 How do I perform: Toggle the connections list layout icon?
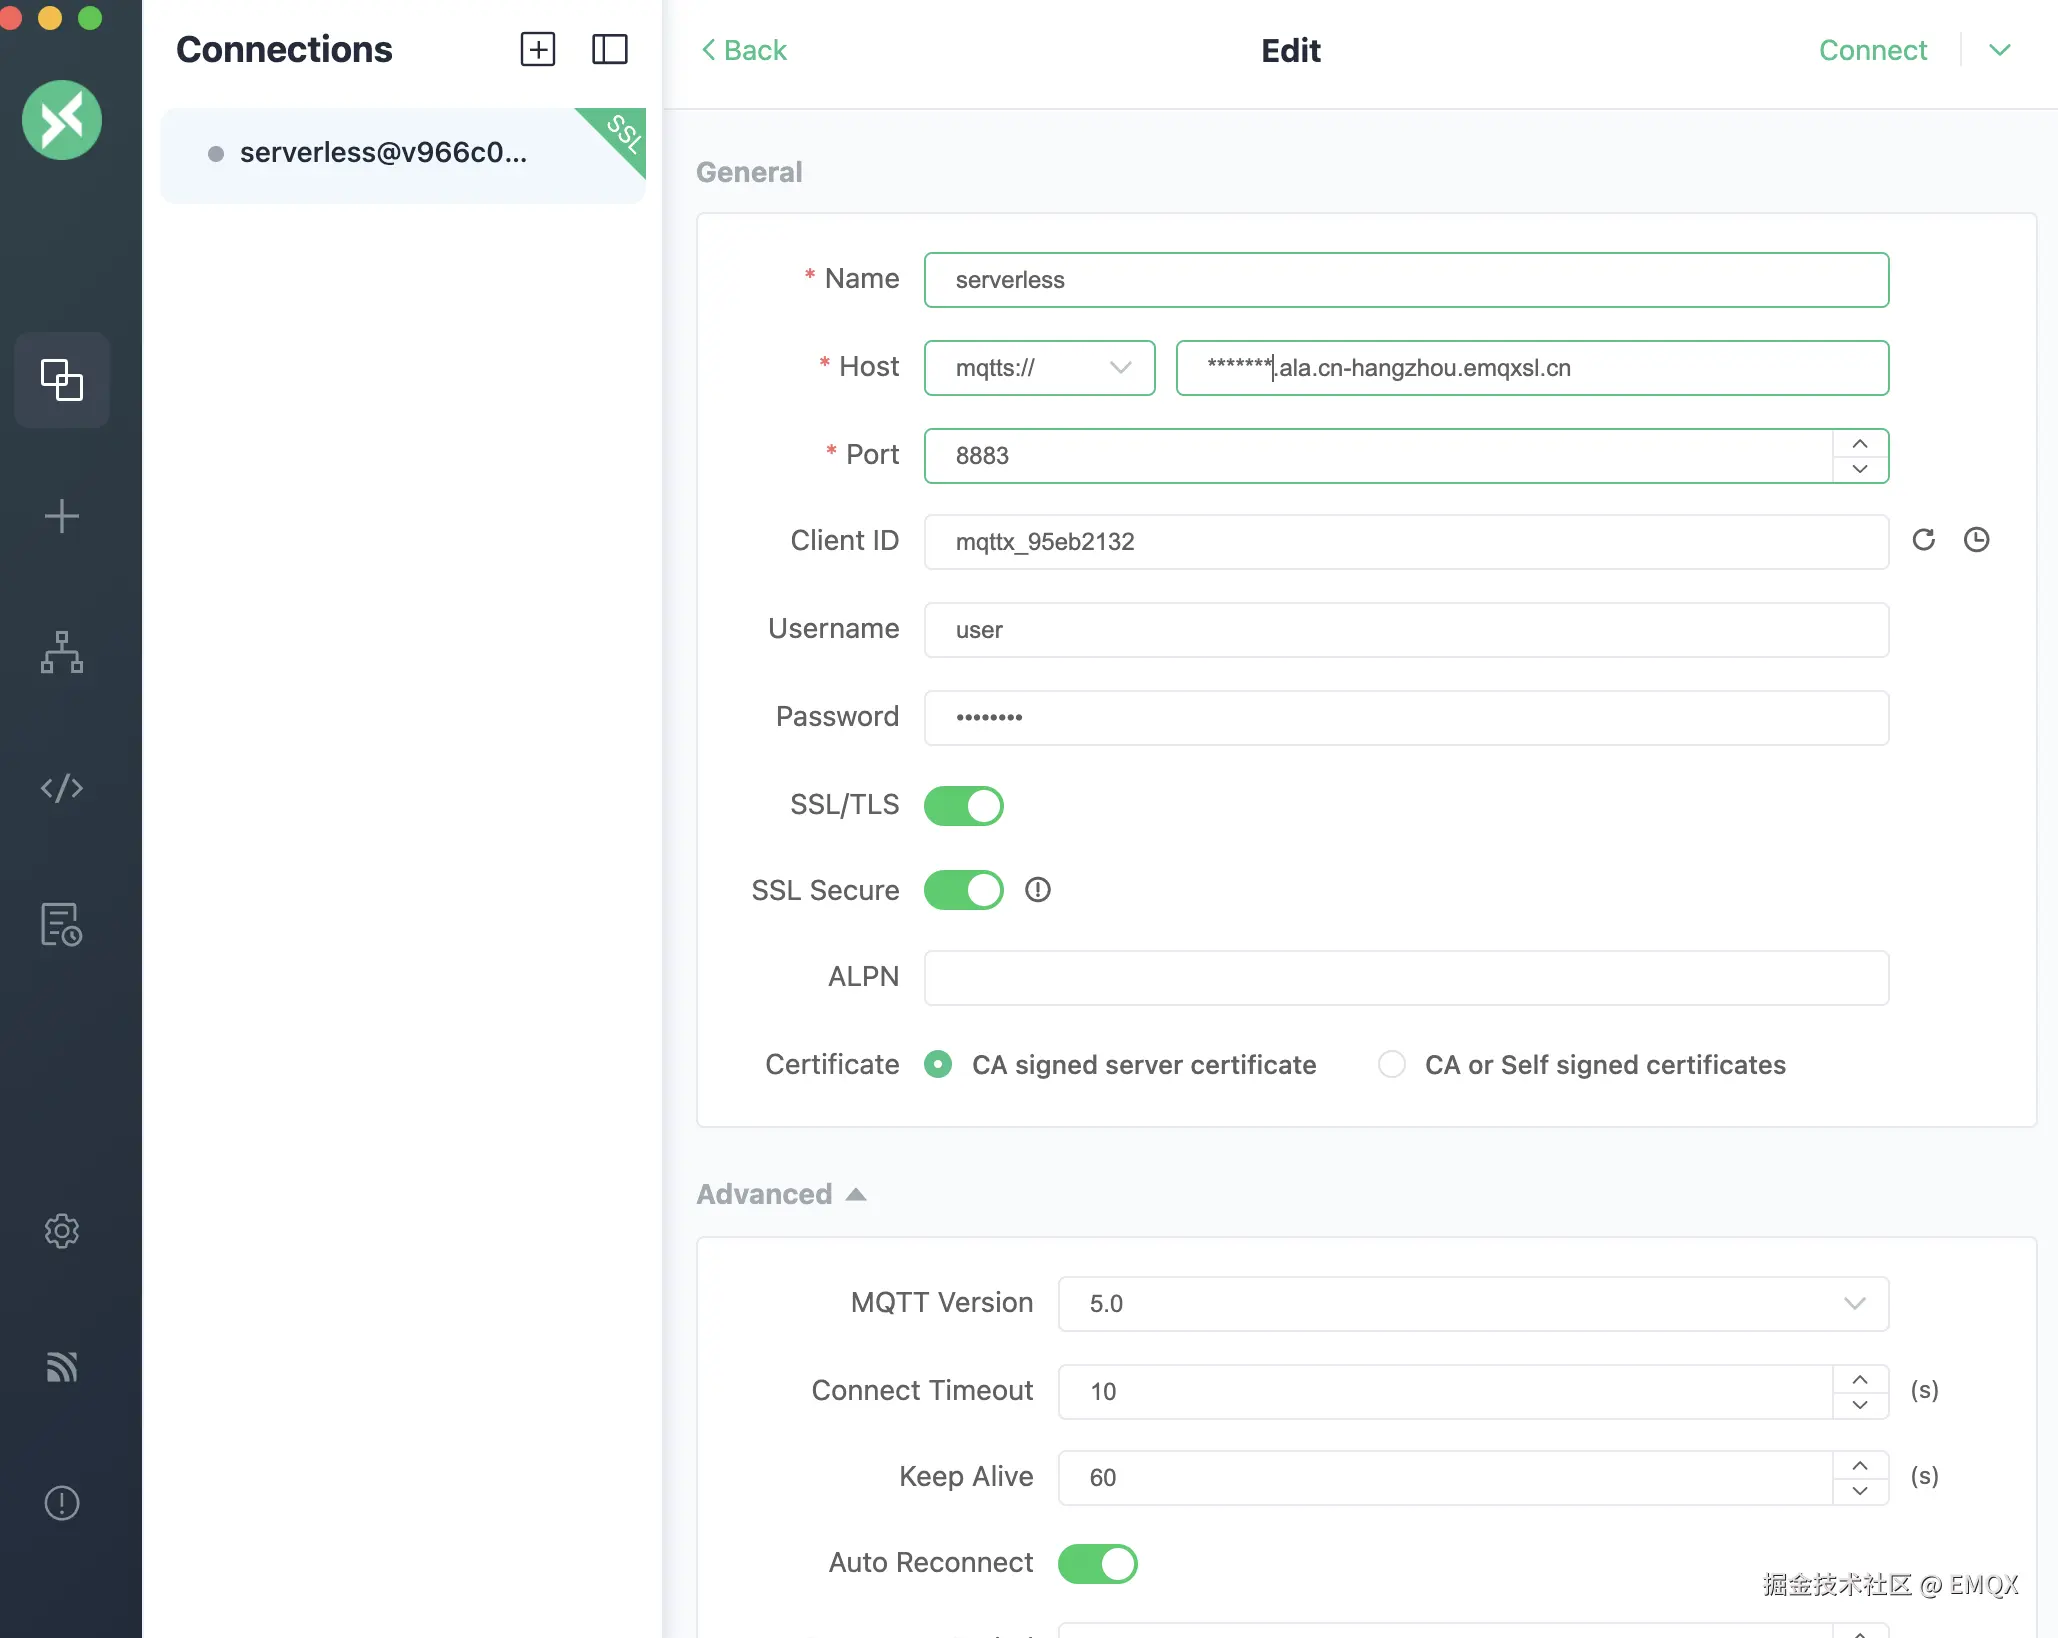(x=609, y=49)
